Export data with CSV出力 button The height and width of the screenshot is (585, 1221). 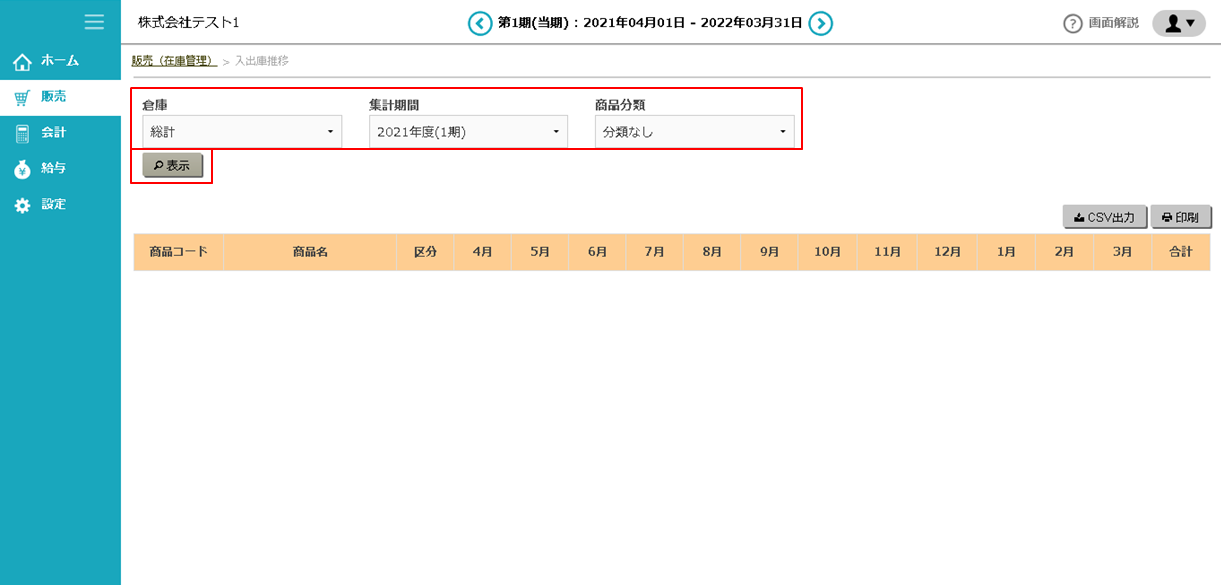pos(1104,217)
